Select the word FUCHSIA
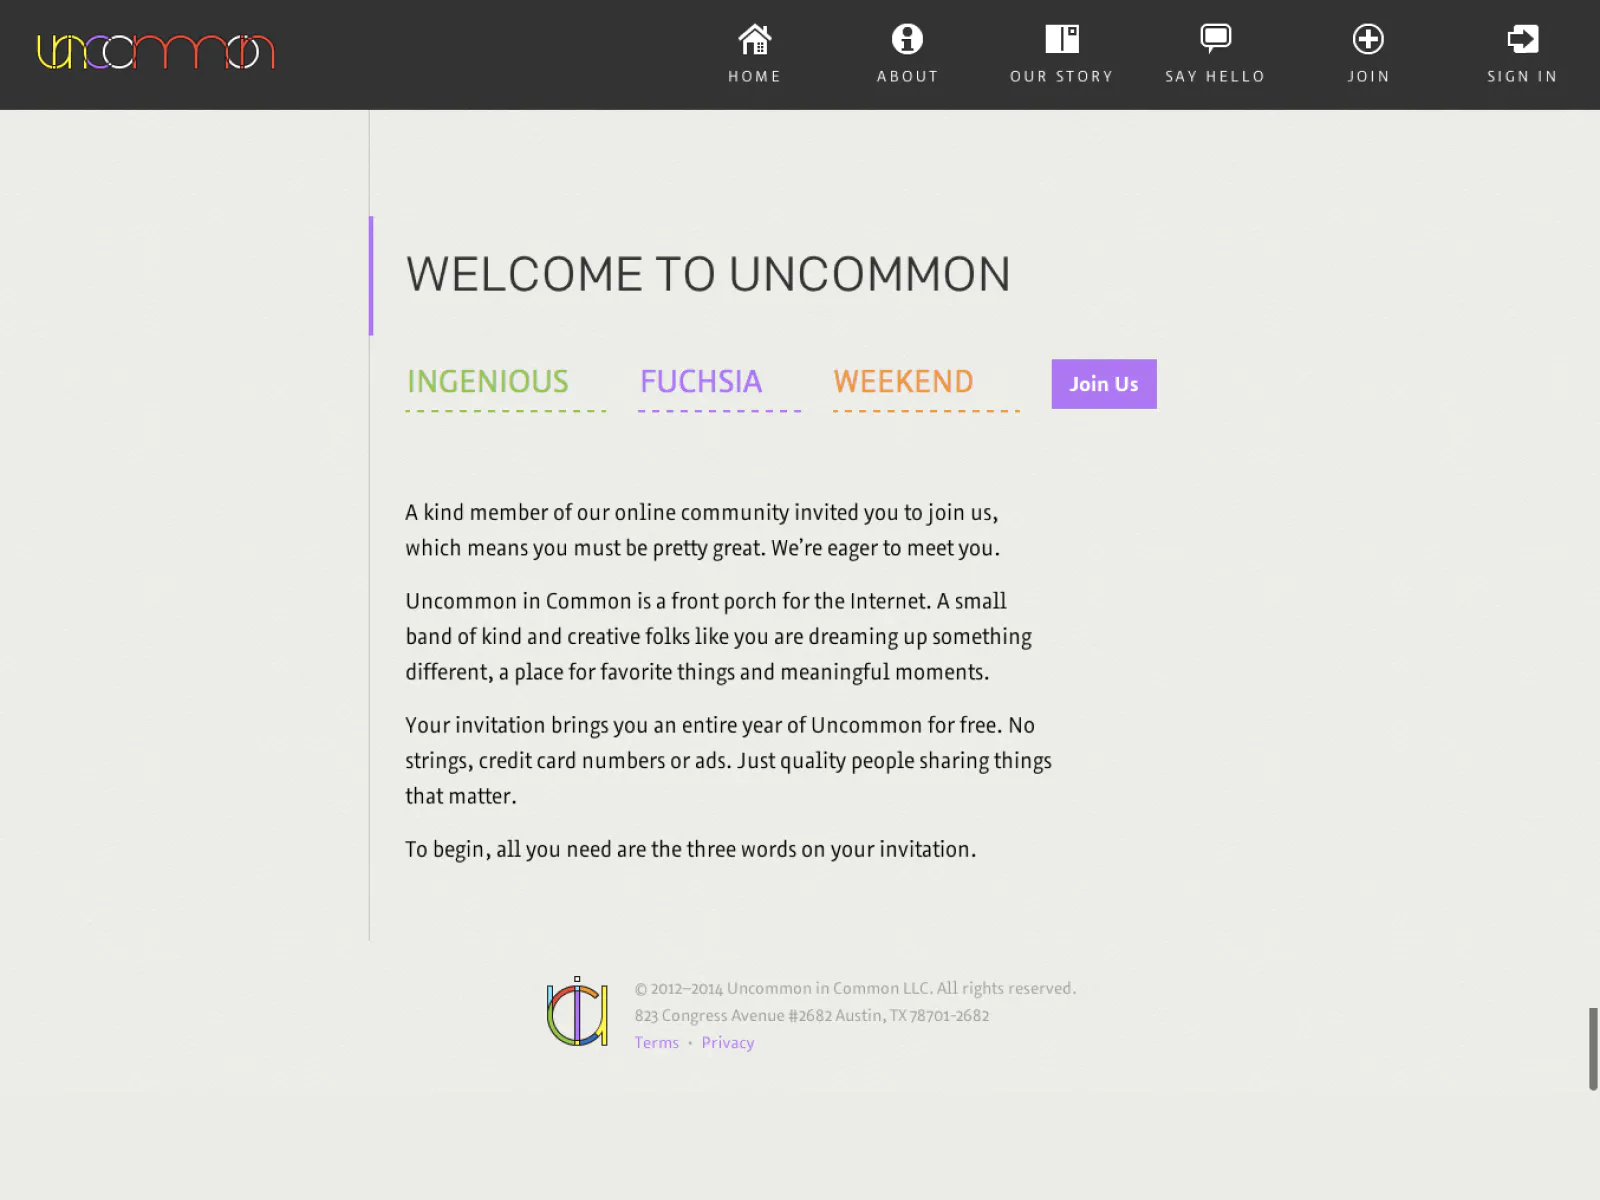The image size is (1600, 1200). [700, 382]
